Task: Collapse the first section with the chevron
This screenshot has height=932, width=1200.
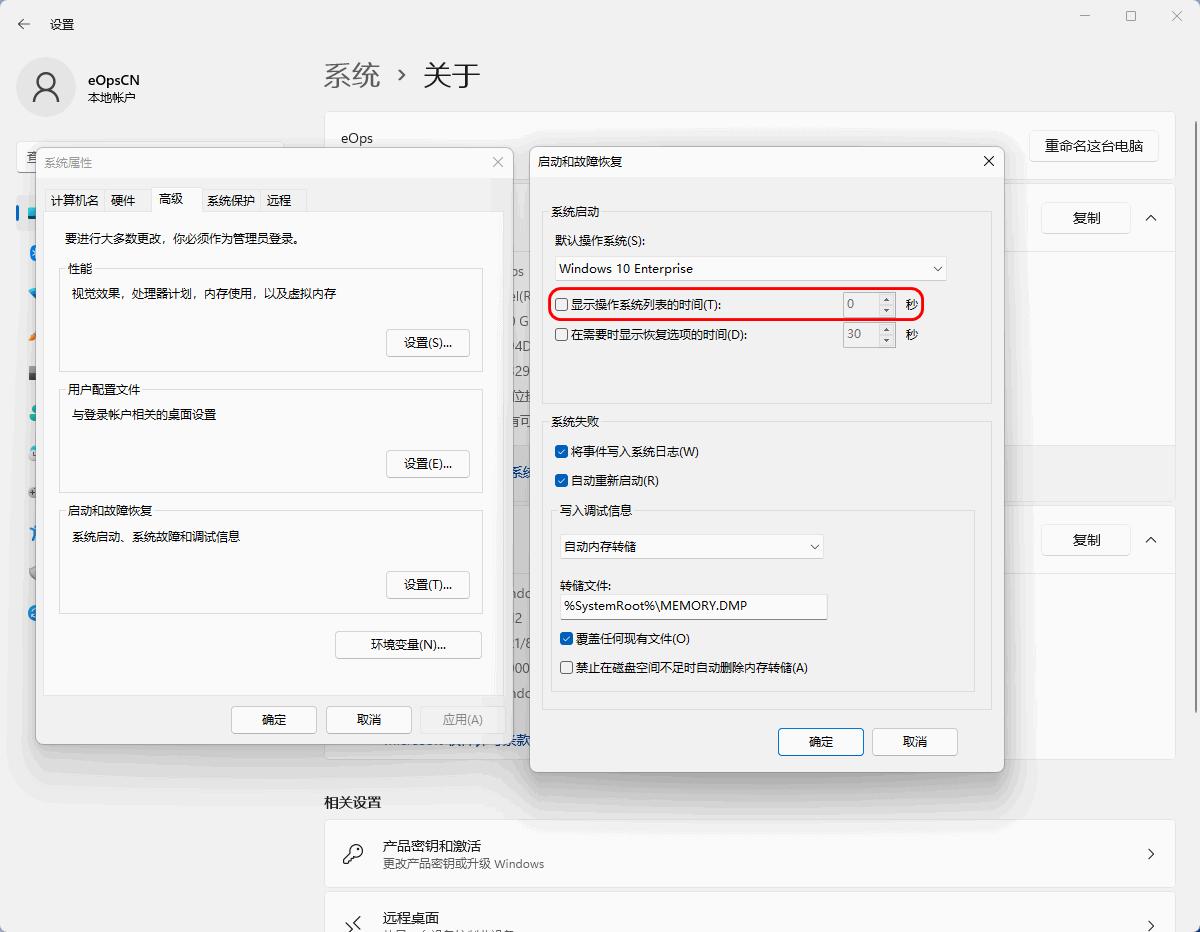Action: pyautogui.click(x=1152, y=218)
